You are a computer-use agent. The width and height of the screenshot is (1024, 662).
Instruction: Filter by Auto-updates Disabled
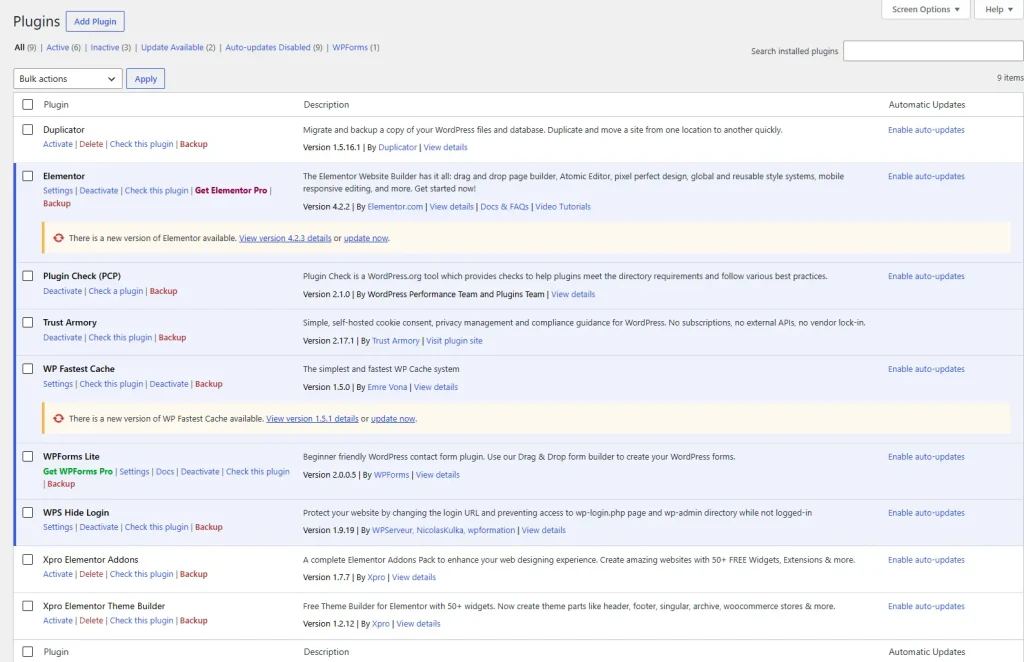(268, 47)
